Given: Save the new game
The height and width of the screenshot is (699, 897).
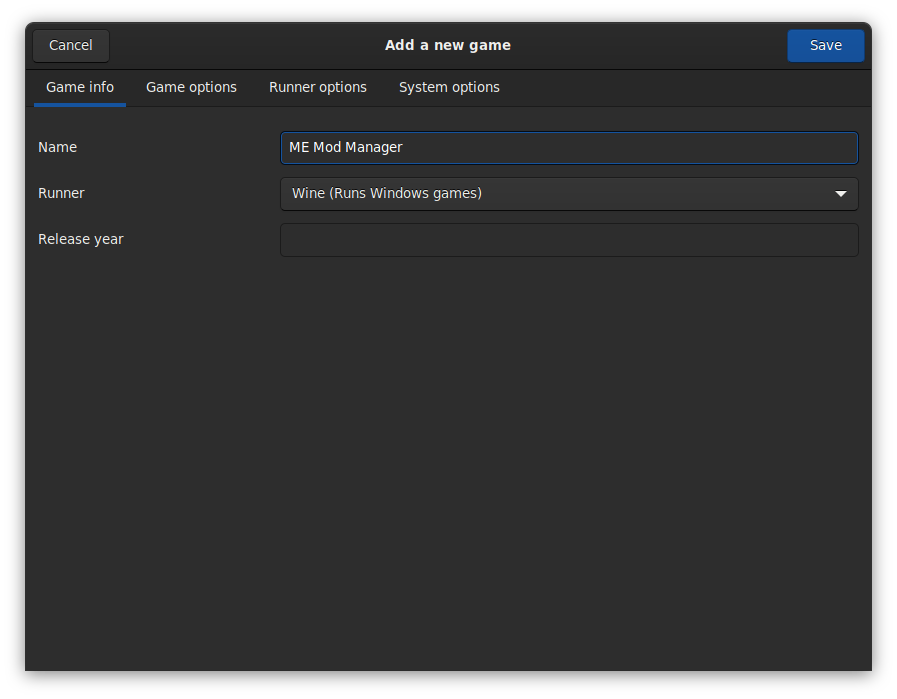Looking at the screenshot, I should tap(825, 46).
